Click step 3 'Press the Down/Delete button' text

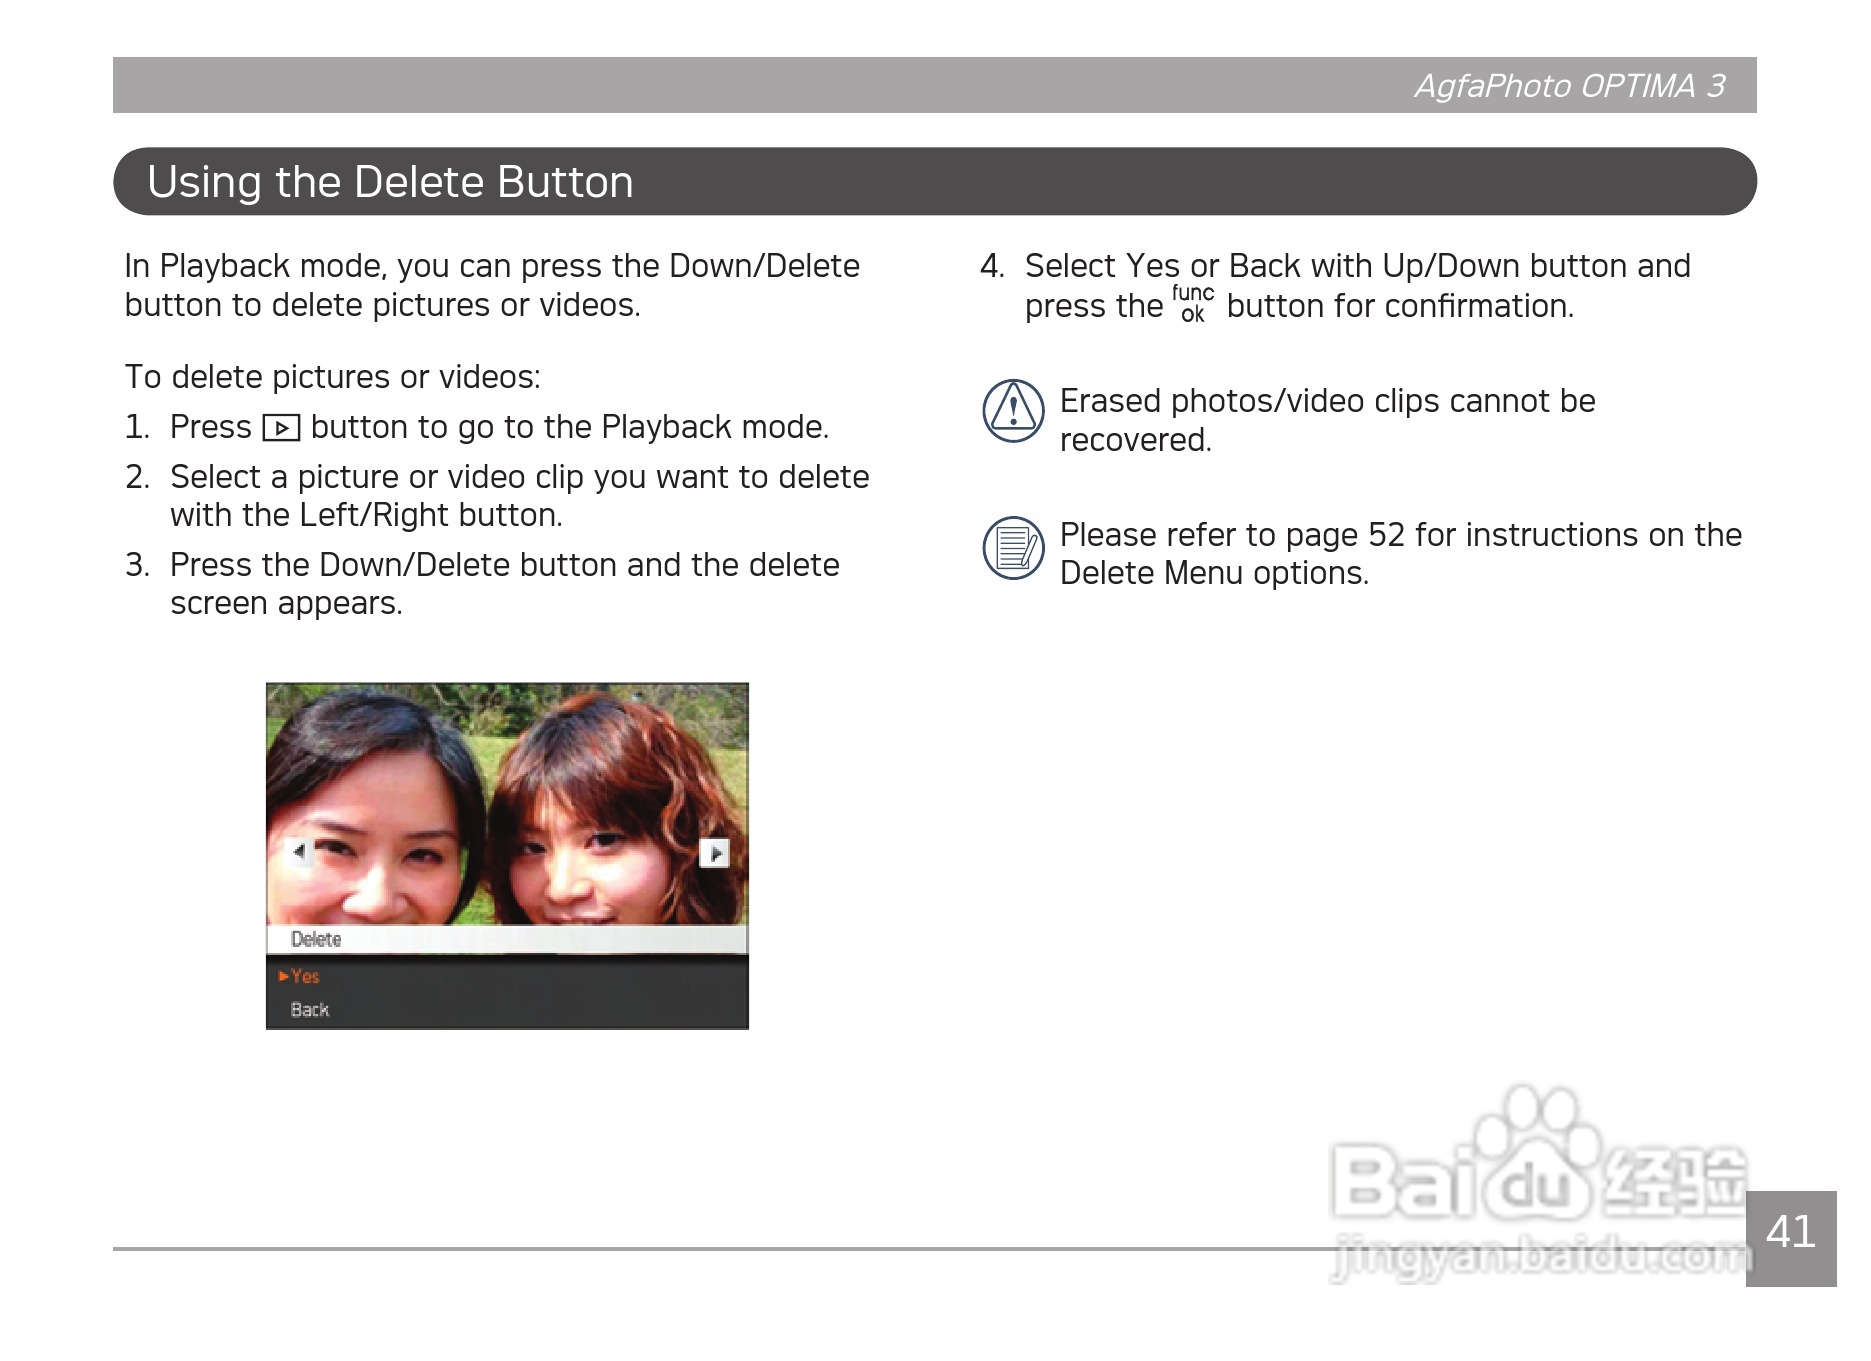point(504,584)
